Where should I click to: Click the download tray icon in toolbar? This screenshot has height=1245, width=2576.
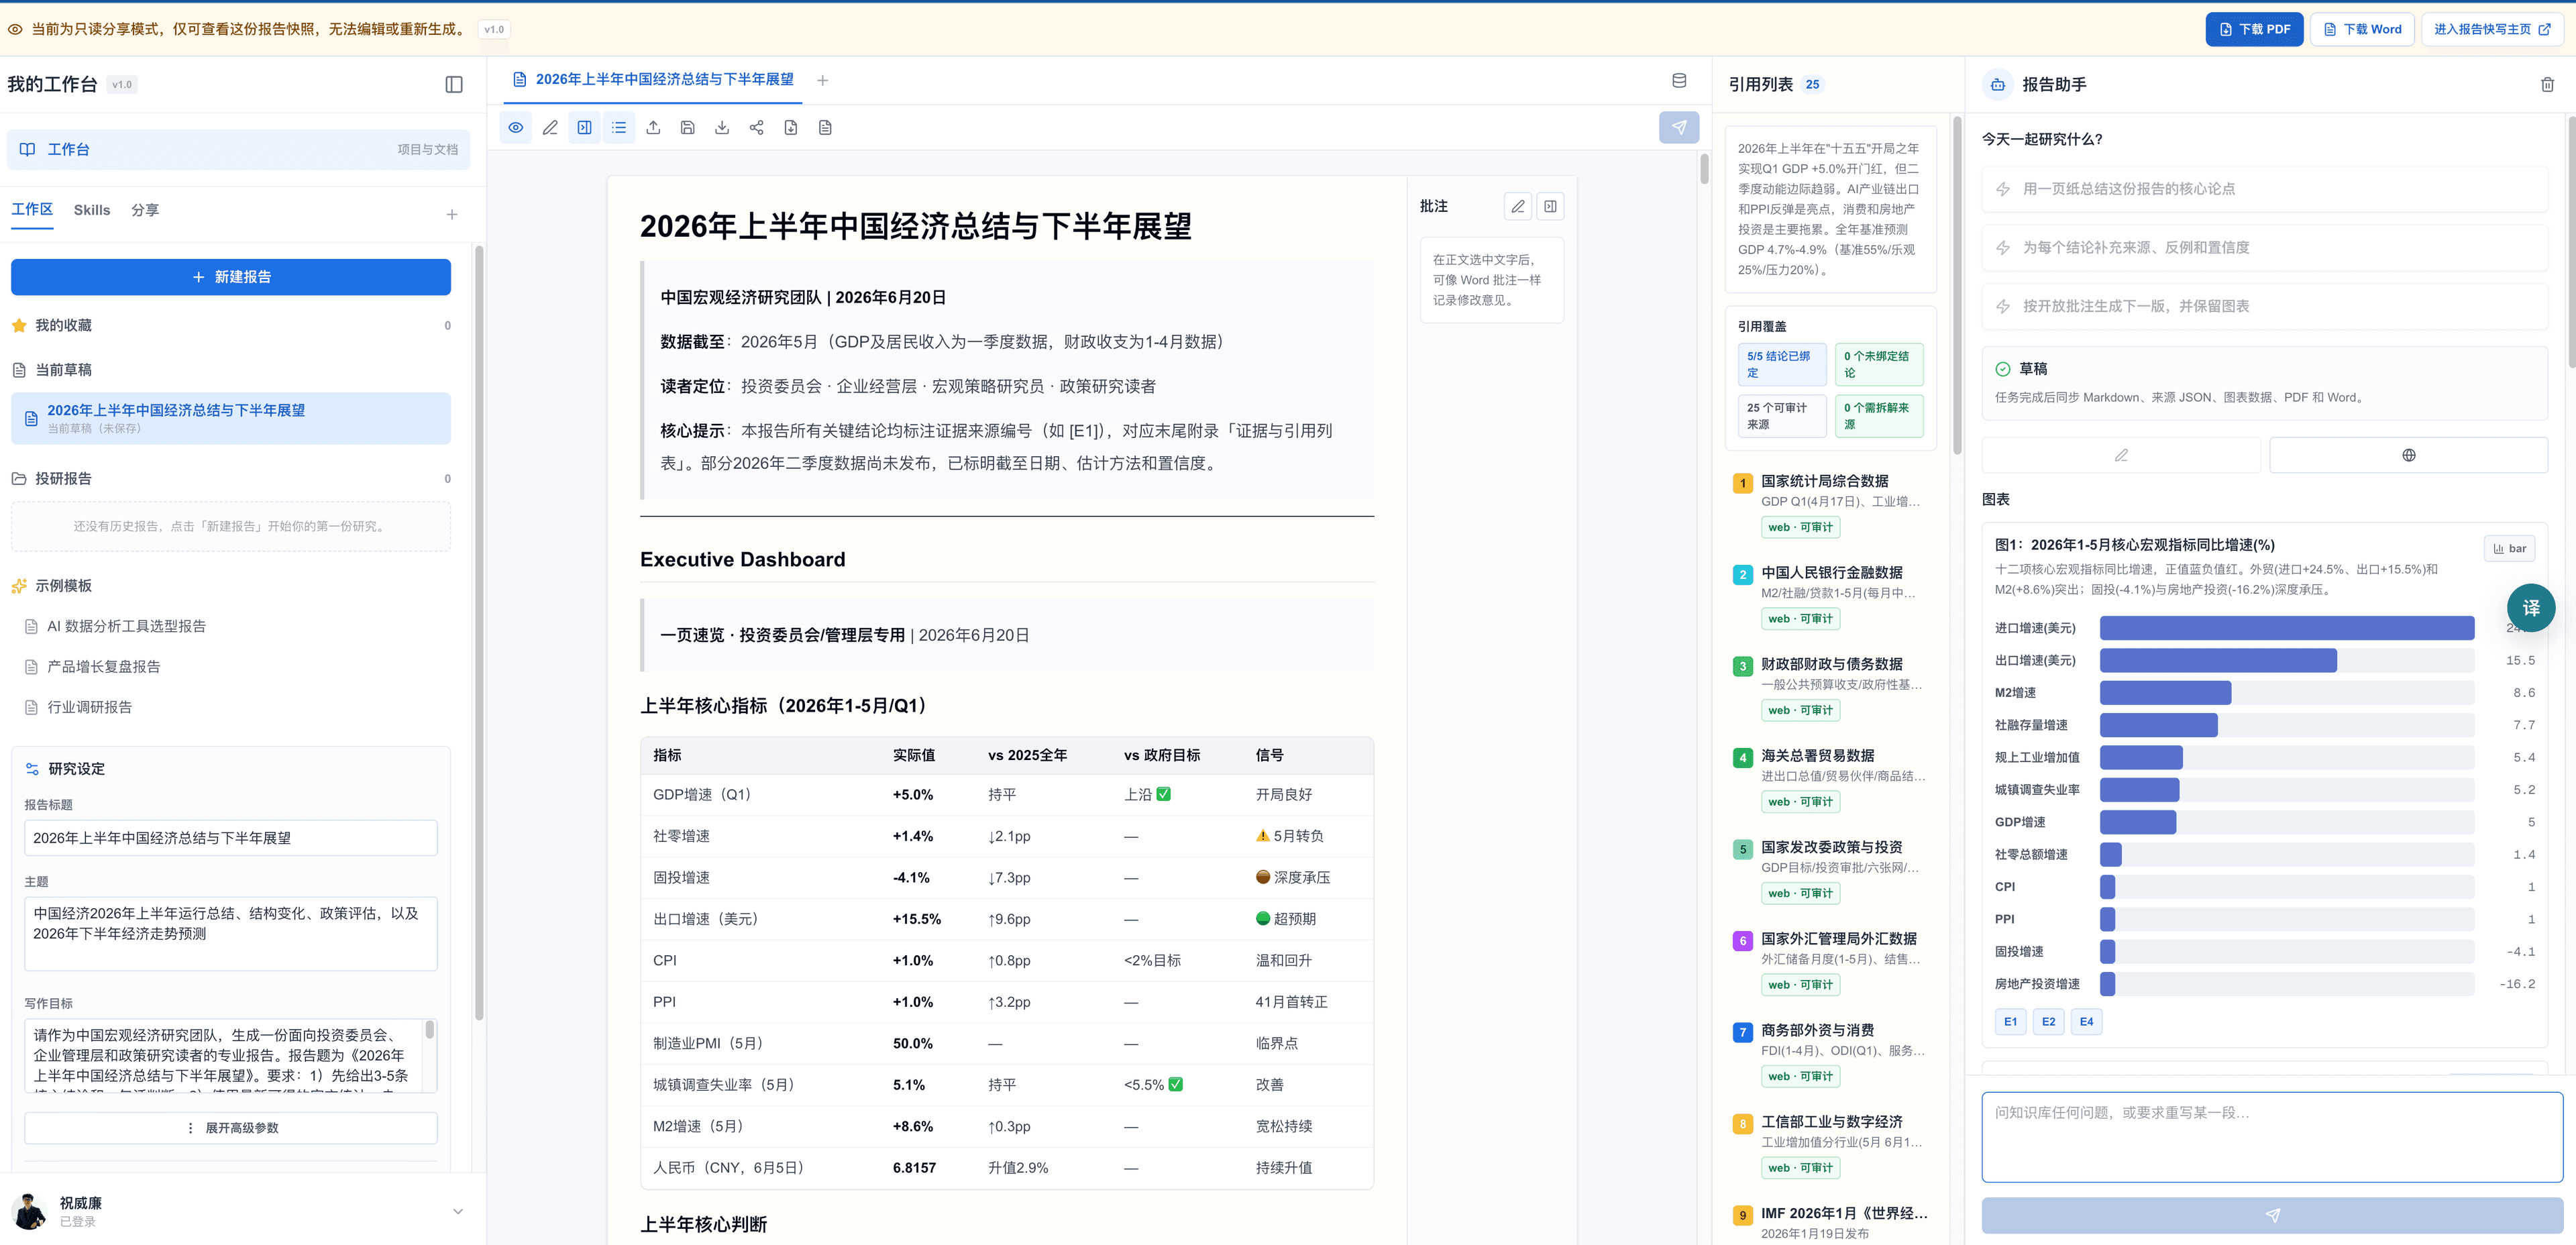click(722, 127)
